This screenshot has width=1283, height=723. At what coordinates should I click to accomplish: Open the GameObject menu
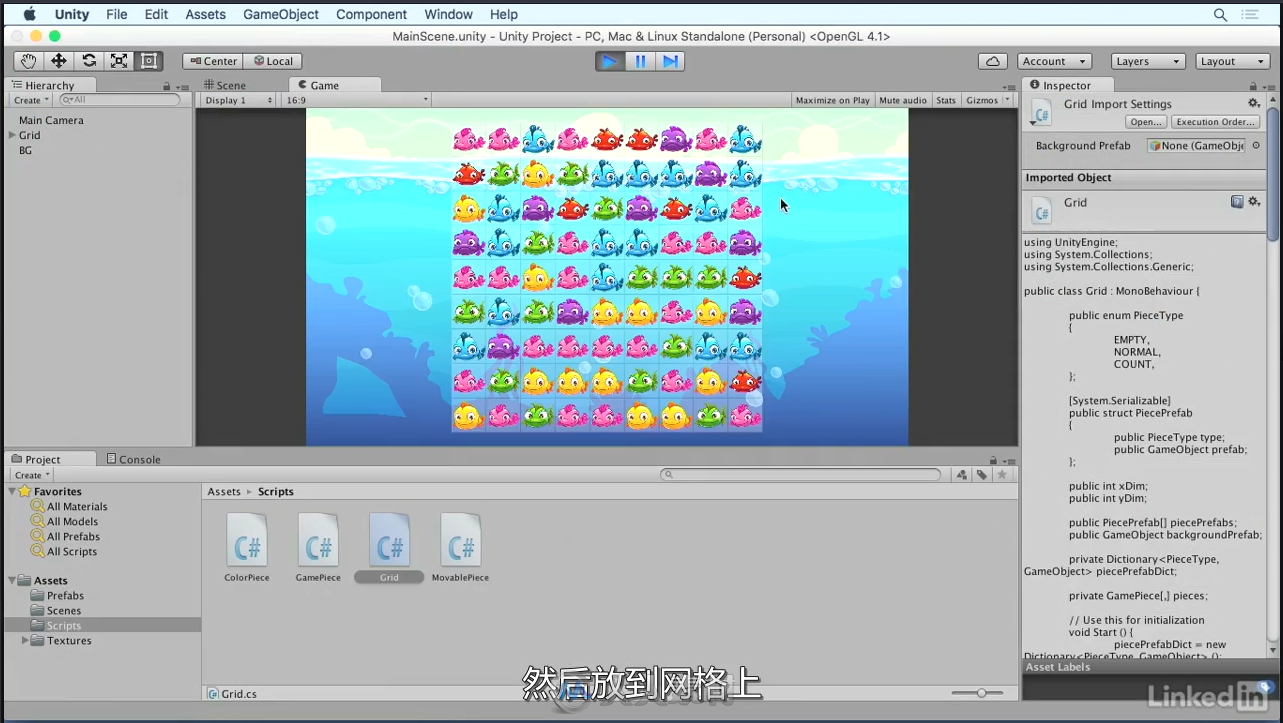click(281, 14)
